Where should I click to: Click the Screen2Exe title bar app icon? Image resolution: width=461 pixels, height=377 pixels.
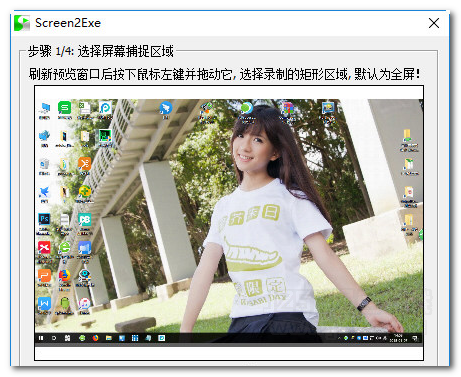[x=22, y=23]
